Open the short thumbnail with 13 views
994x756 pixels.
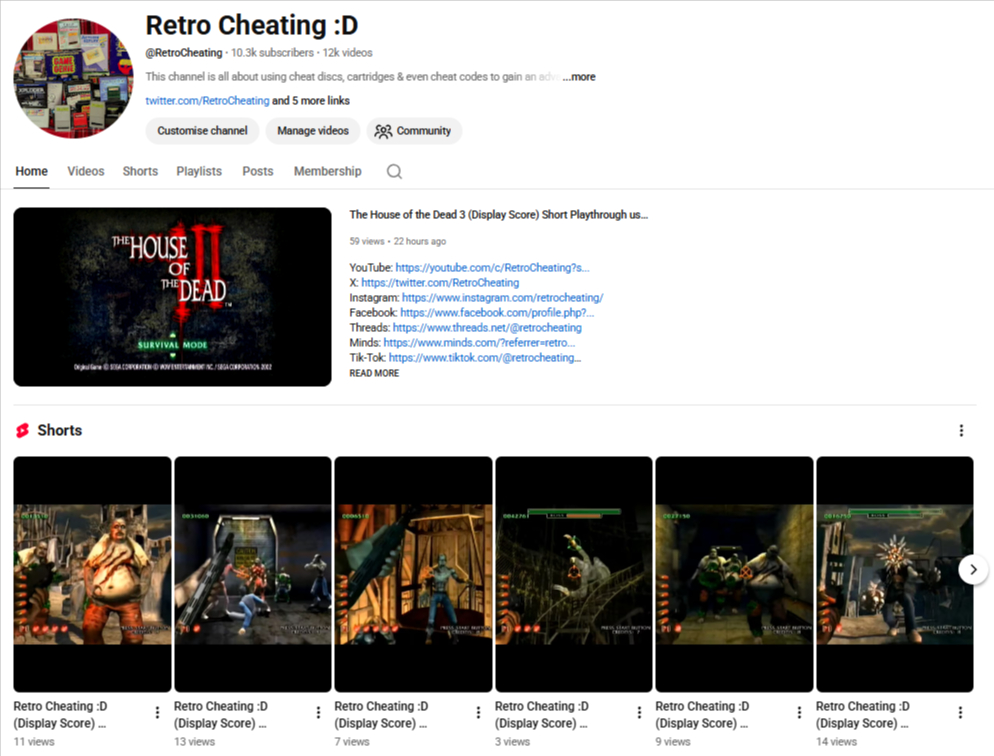[x=253, y=574]
